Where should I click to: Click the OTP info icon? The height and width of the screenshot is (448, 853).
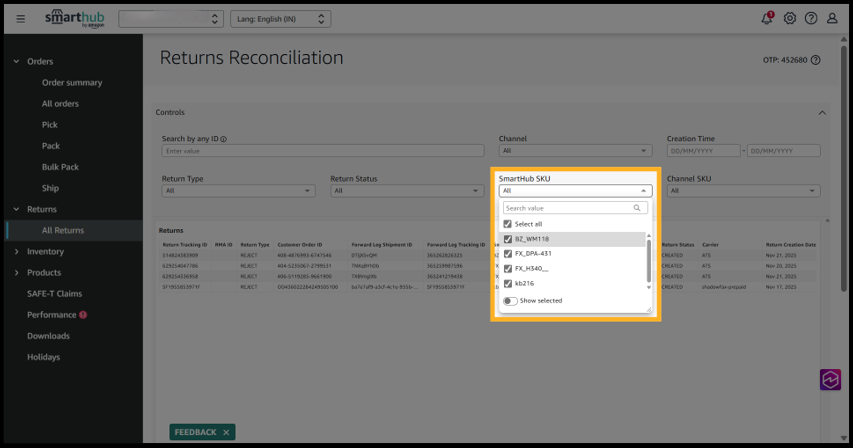click(816, 60)
